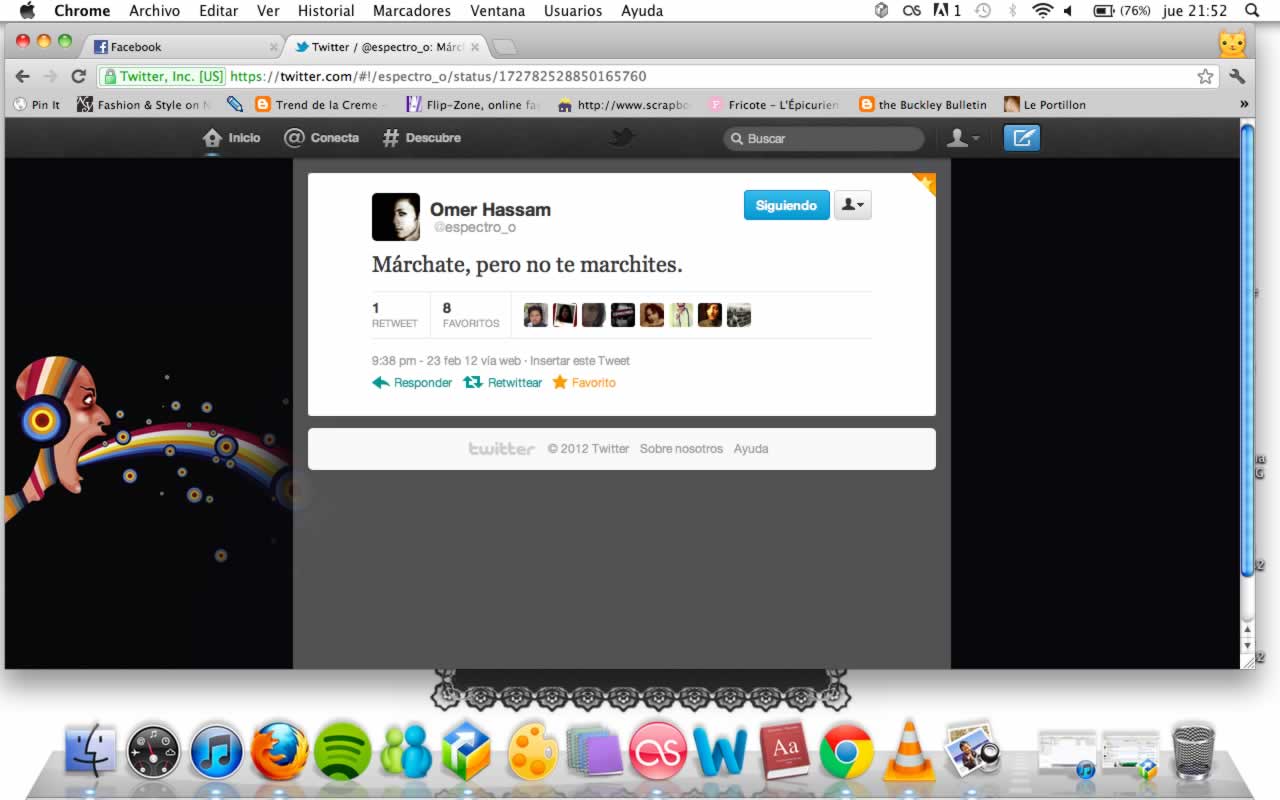
Task: Open VLC cone icon in dock
Action: [x=908, y=750]
